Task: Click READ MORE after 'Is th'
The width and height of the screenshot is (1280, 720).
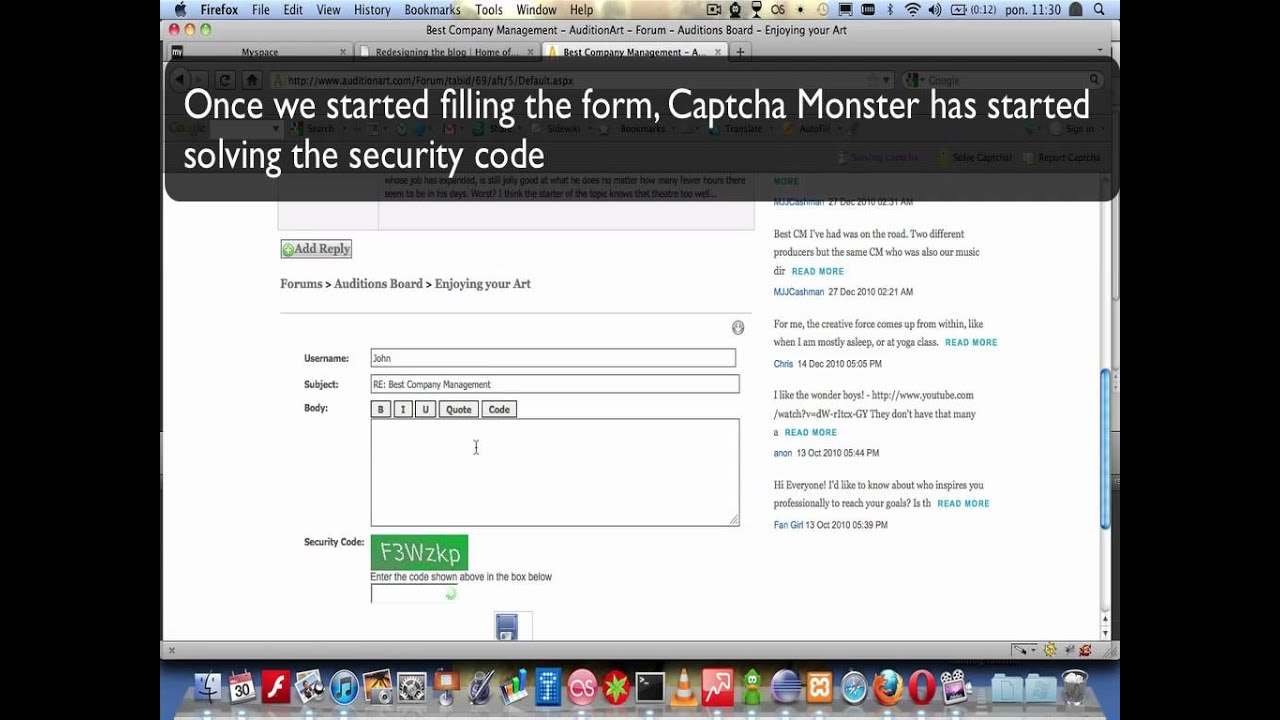Action: [963, 503]
